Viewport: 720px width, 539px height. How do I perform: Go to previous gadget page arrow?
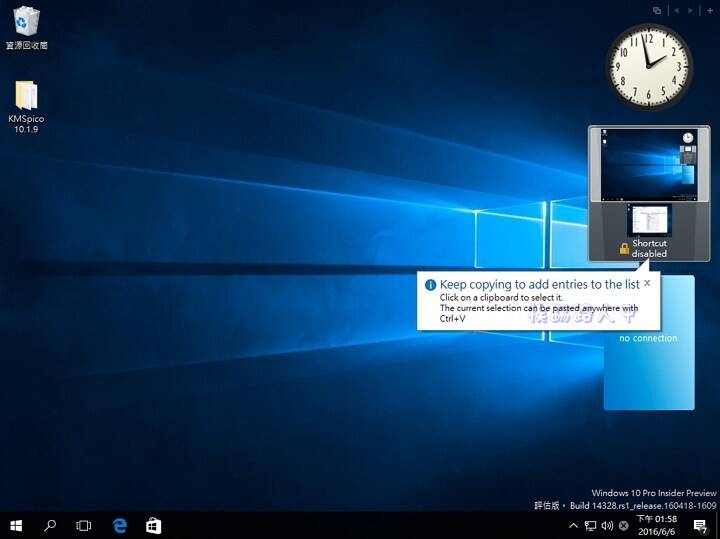pos(676,10)
